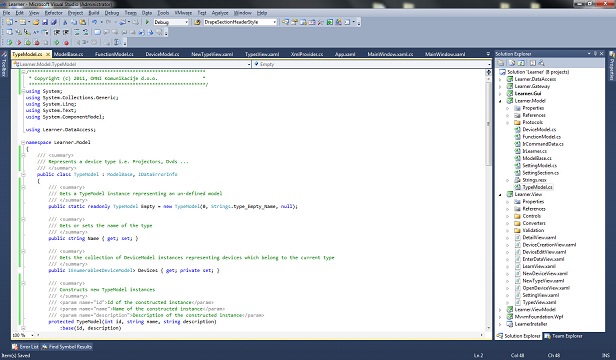Image resolution: width=616 pixels, height=360 pixels.
Task: Select LearnerInstaller project in Solution Explorer
Action: pyautogui.click(x=531, y=324)
